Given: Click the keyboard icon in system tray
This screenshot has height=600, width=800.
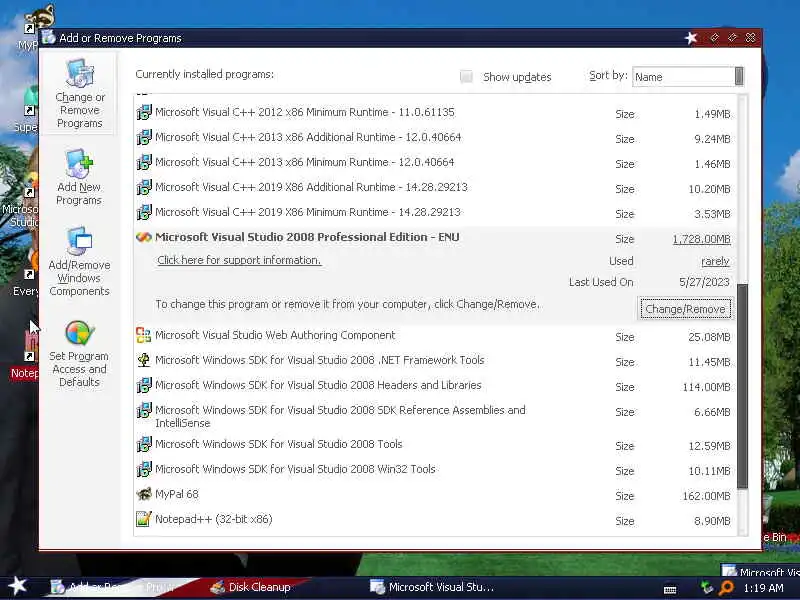Looking at the screenshot, I should (x=670, y=589).
